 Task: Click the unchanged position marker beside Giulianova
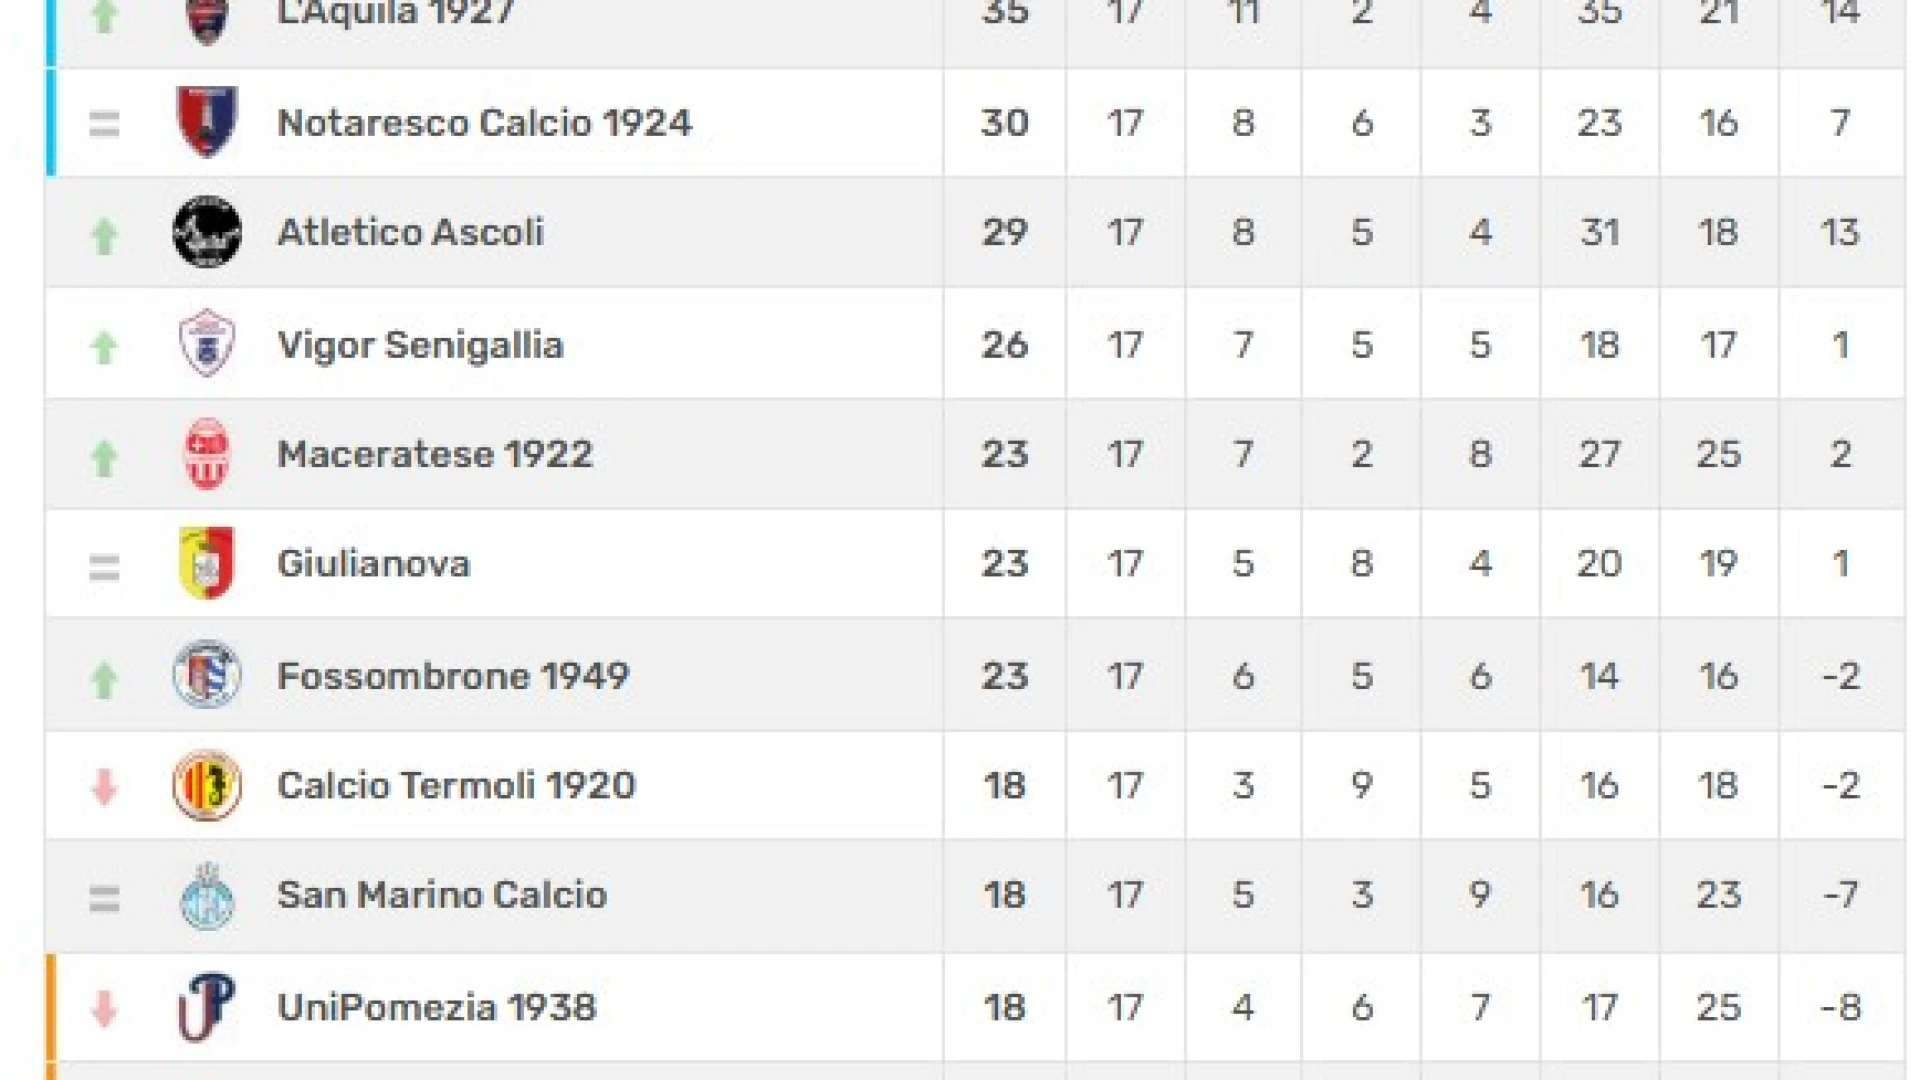coord(104,568)
